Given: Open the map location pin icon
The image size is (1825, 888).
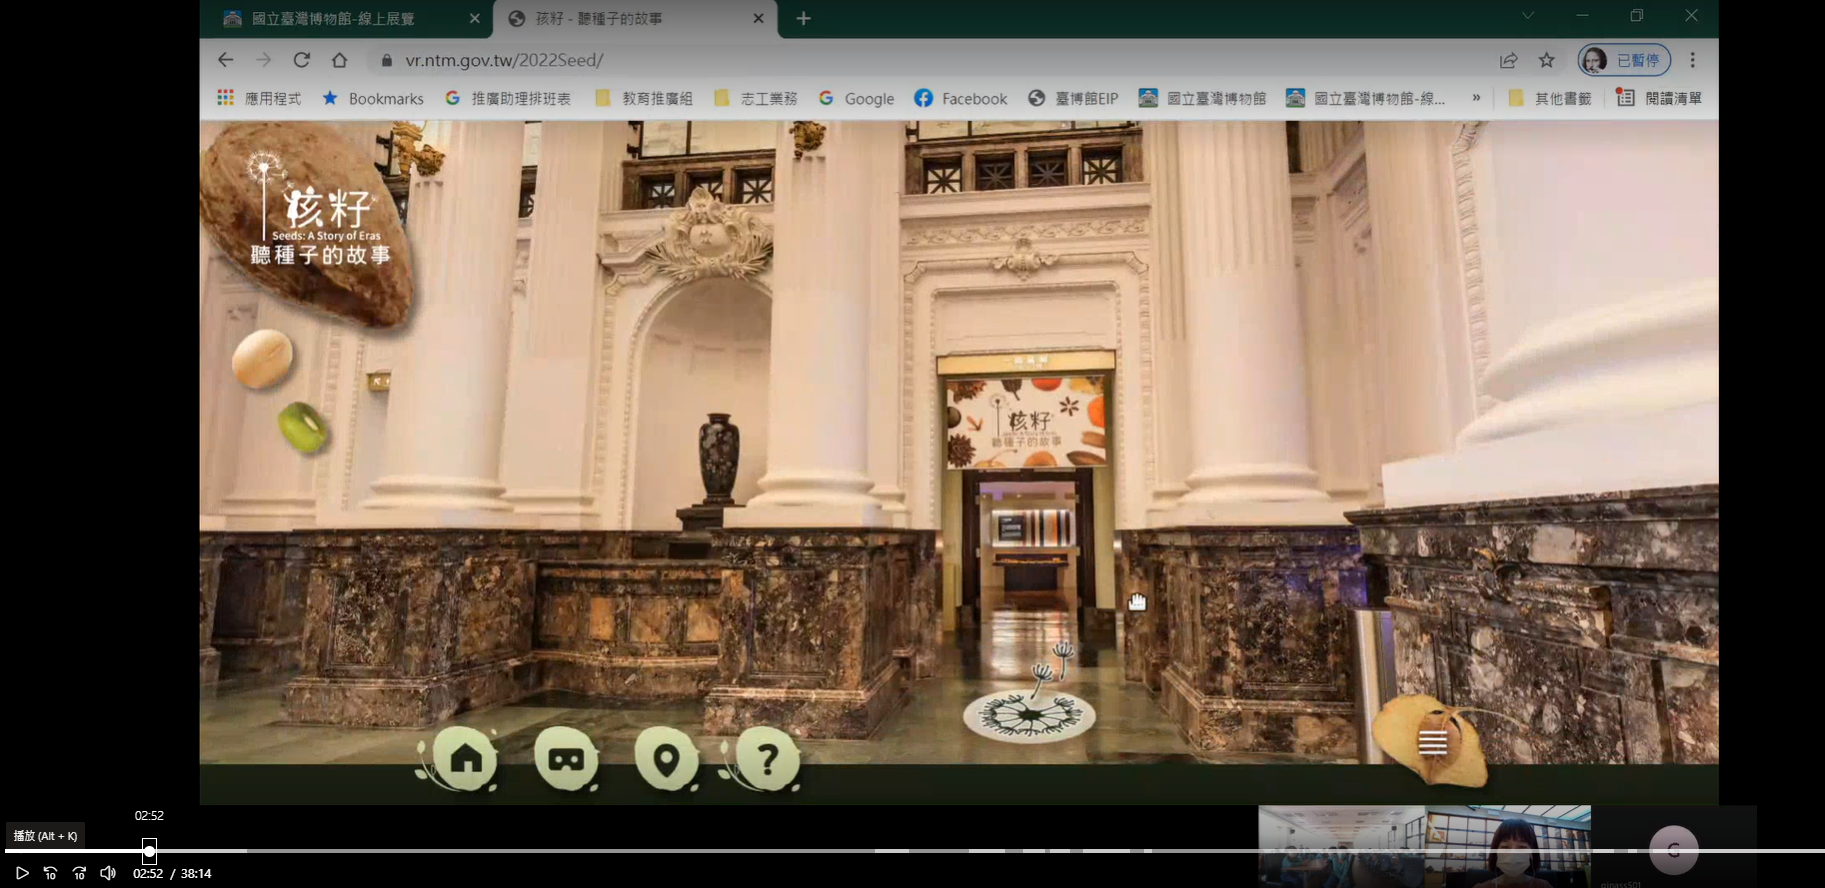Looking at the screenshot, I should click(x=666, y=760).
